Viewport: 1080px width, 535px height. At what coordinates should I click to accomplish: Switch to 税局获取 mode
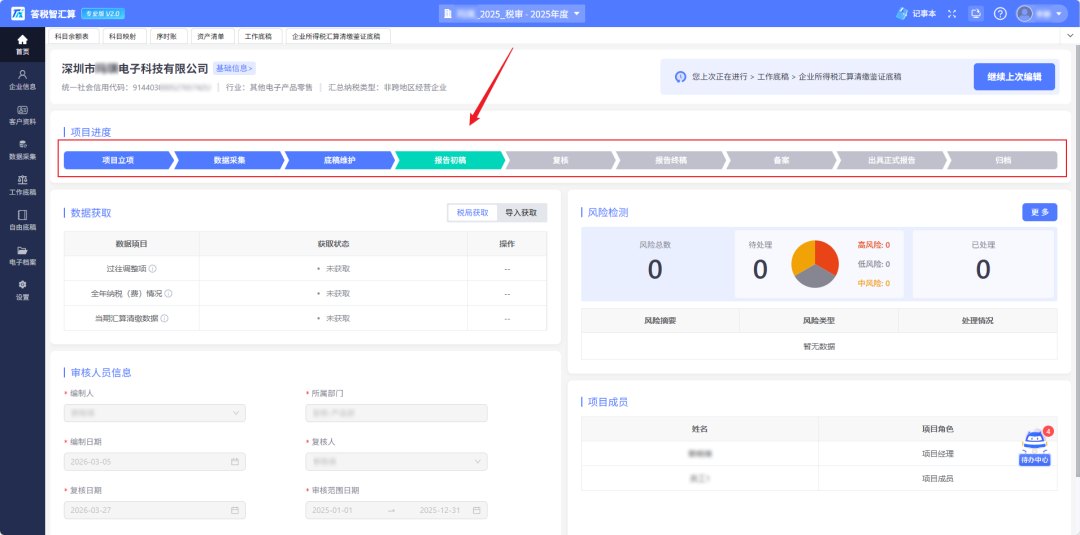(472, 213)
